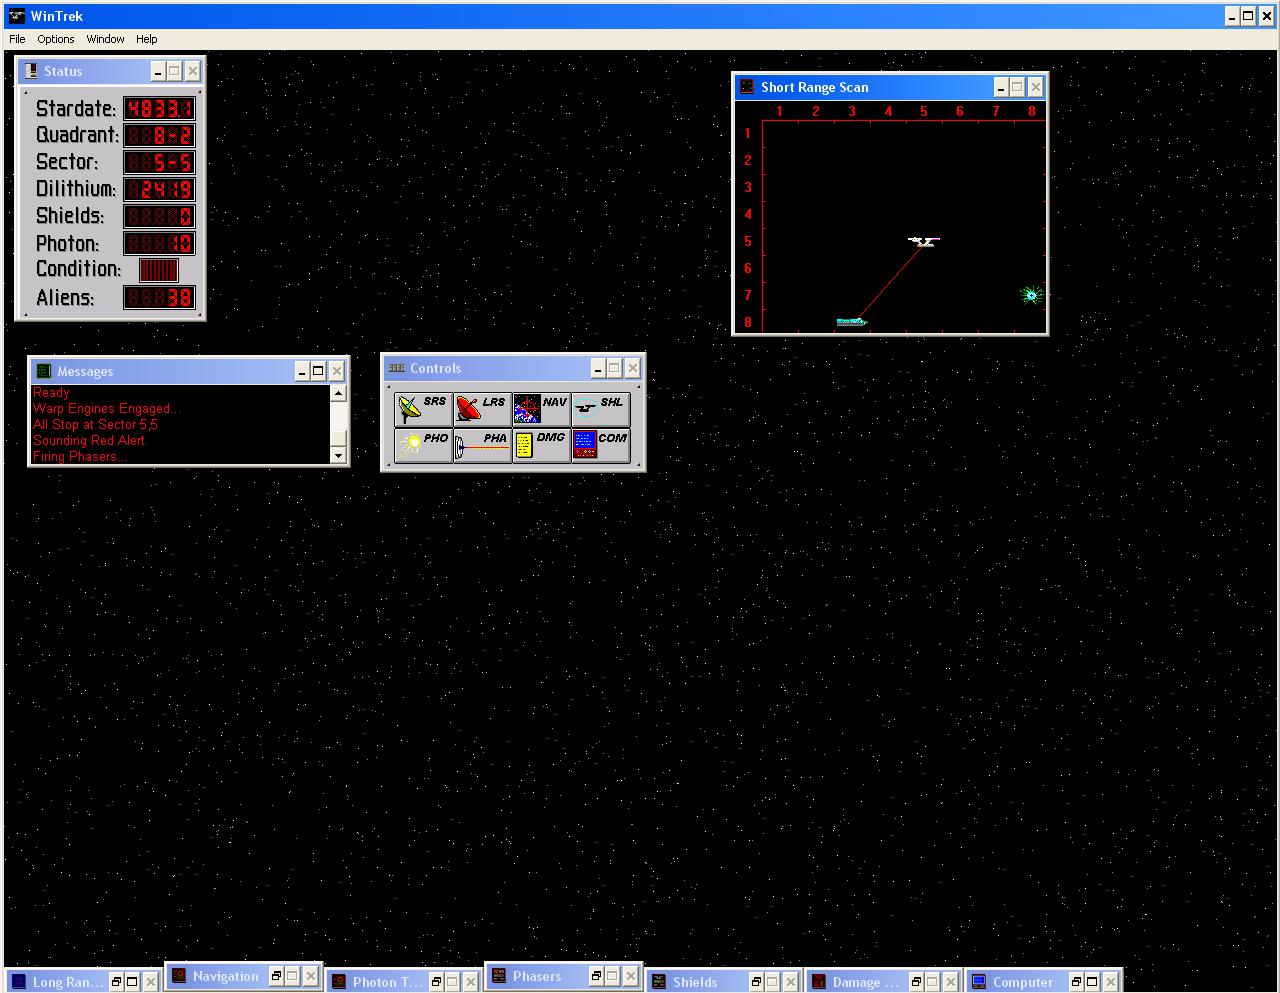1280x993 pixels.
Task: Open the PHO photon torpedo control
Action: click(423, 445)
